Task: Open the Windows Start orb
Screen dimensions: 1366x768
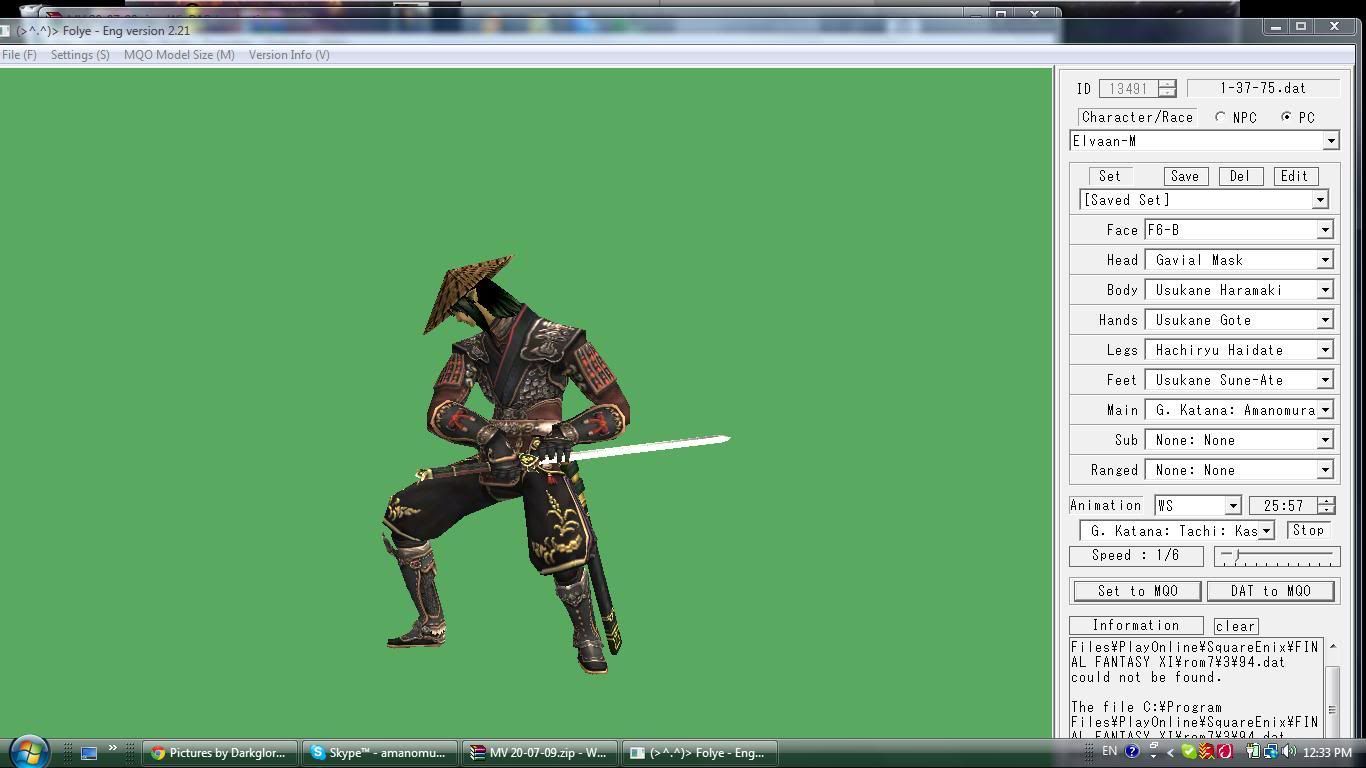Action: [28, 751]
